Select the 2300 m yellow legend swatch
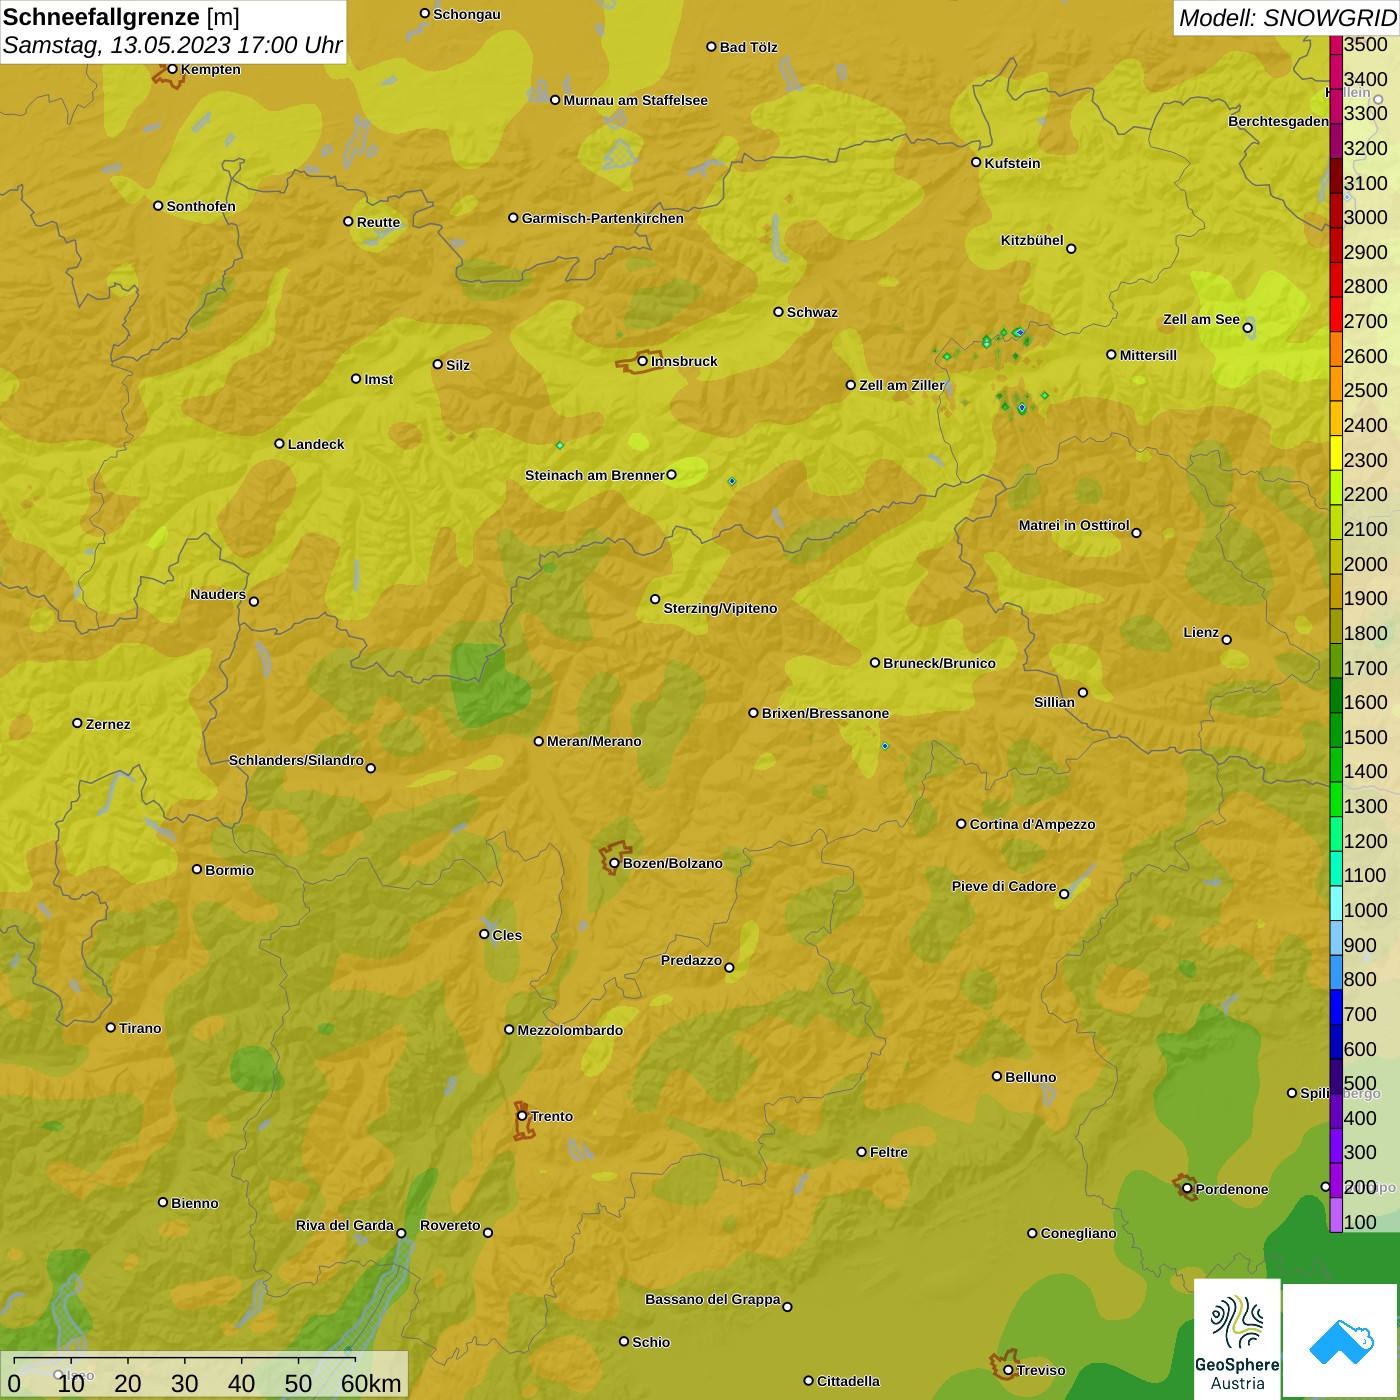1400x1400 pixels. [1336, 453]
